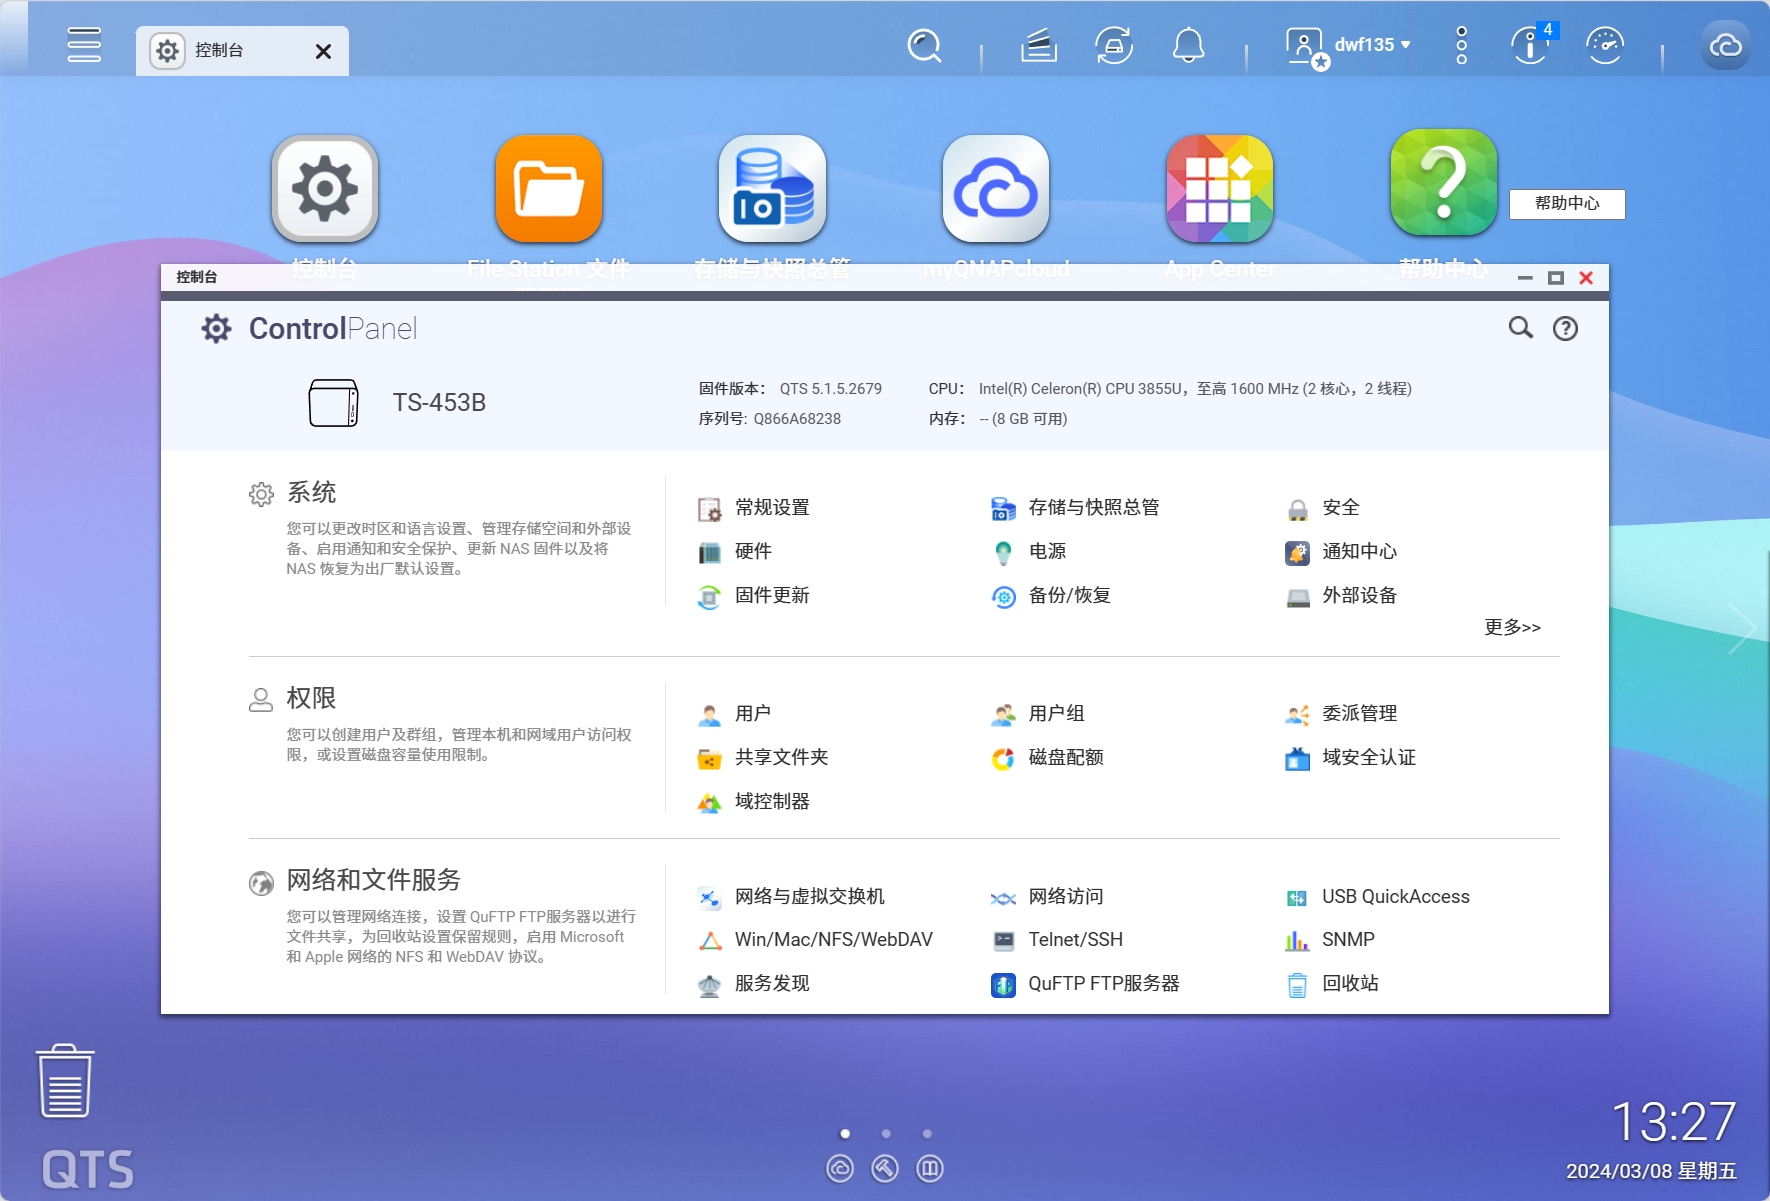Screen dimensions: 1770x1201
Task: Open 磁盘配额
Action: [x=1047, y=758]
